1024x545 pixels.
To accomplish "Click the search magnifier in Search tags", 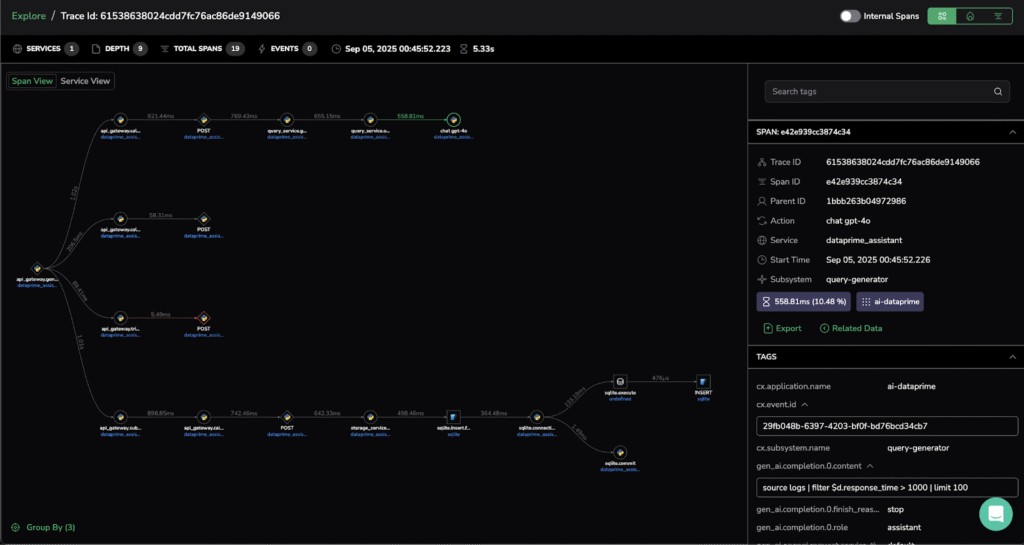I will coord(997,92).
